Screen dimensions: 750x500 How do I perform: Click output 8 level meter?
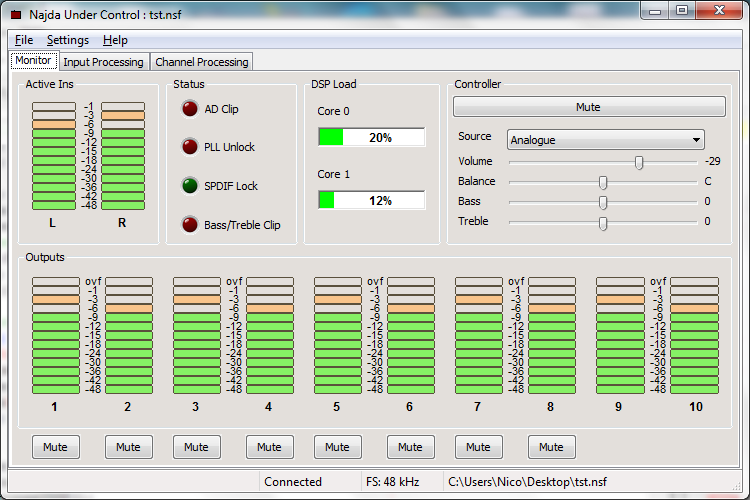[552, 335]
